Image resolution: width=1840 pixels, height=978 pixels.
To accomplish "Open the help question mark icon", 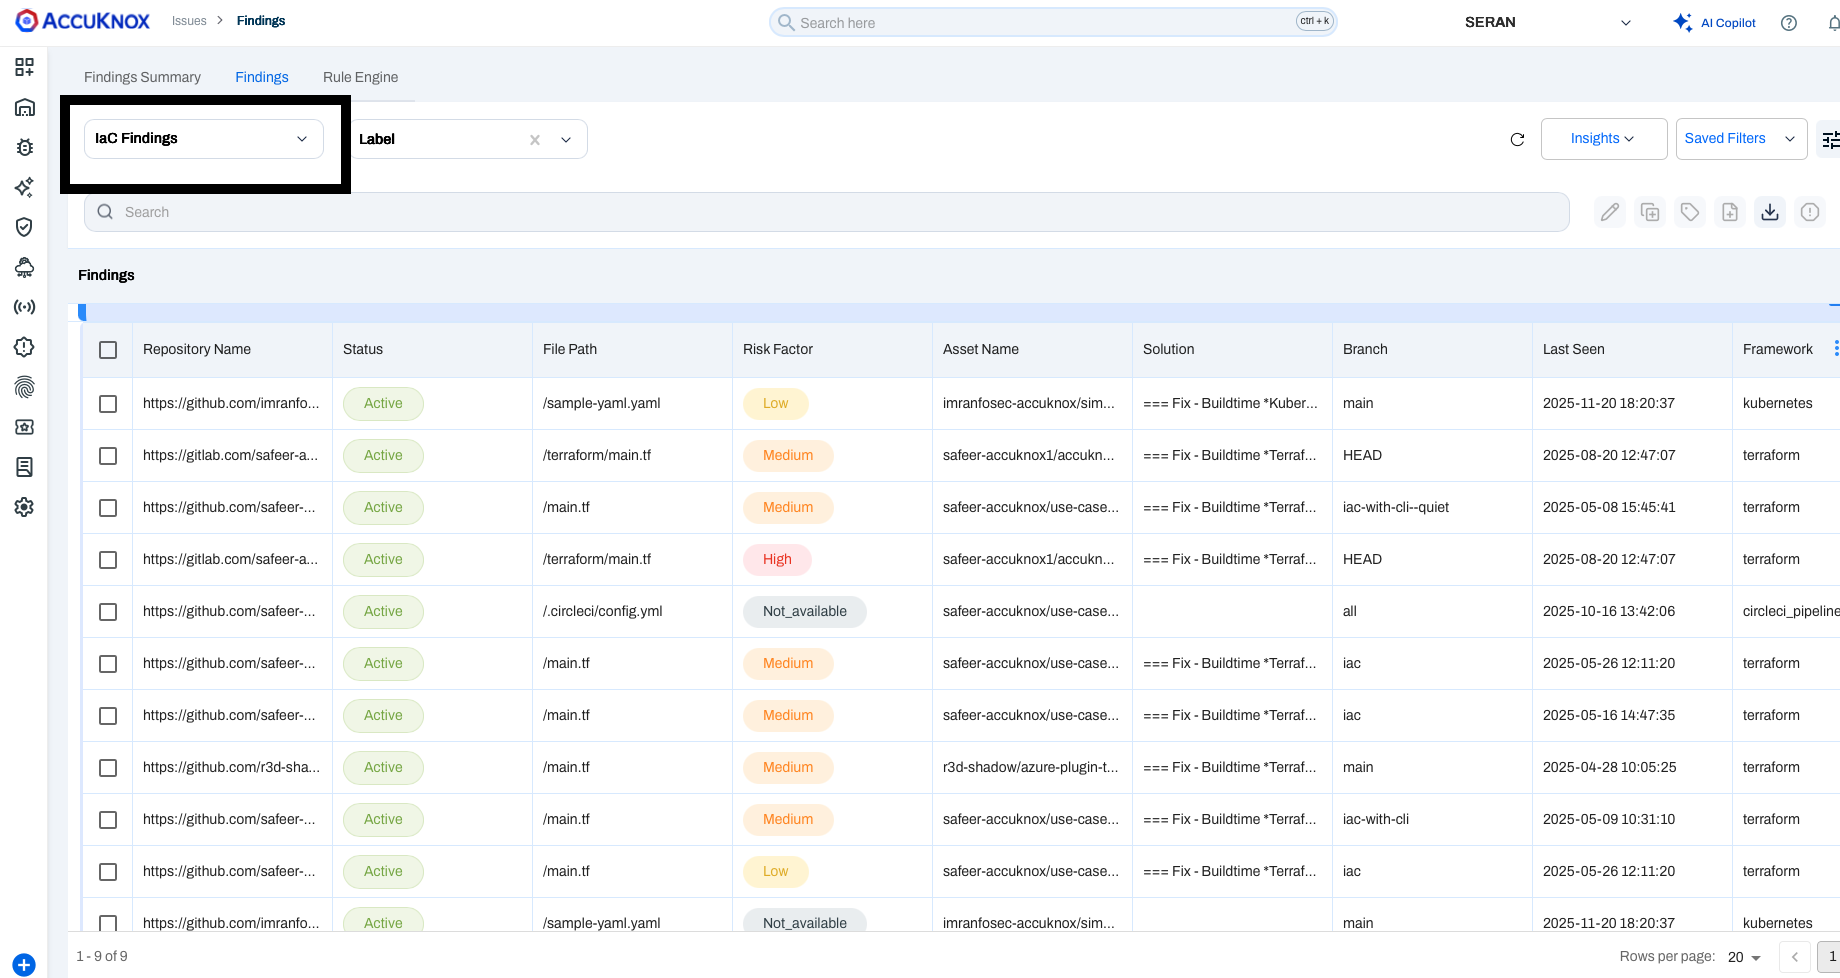I will point(1789,23).
